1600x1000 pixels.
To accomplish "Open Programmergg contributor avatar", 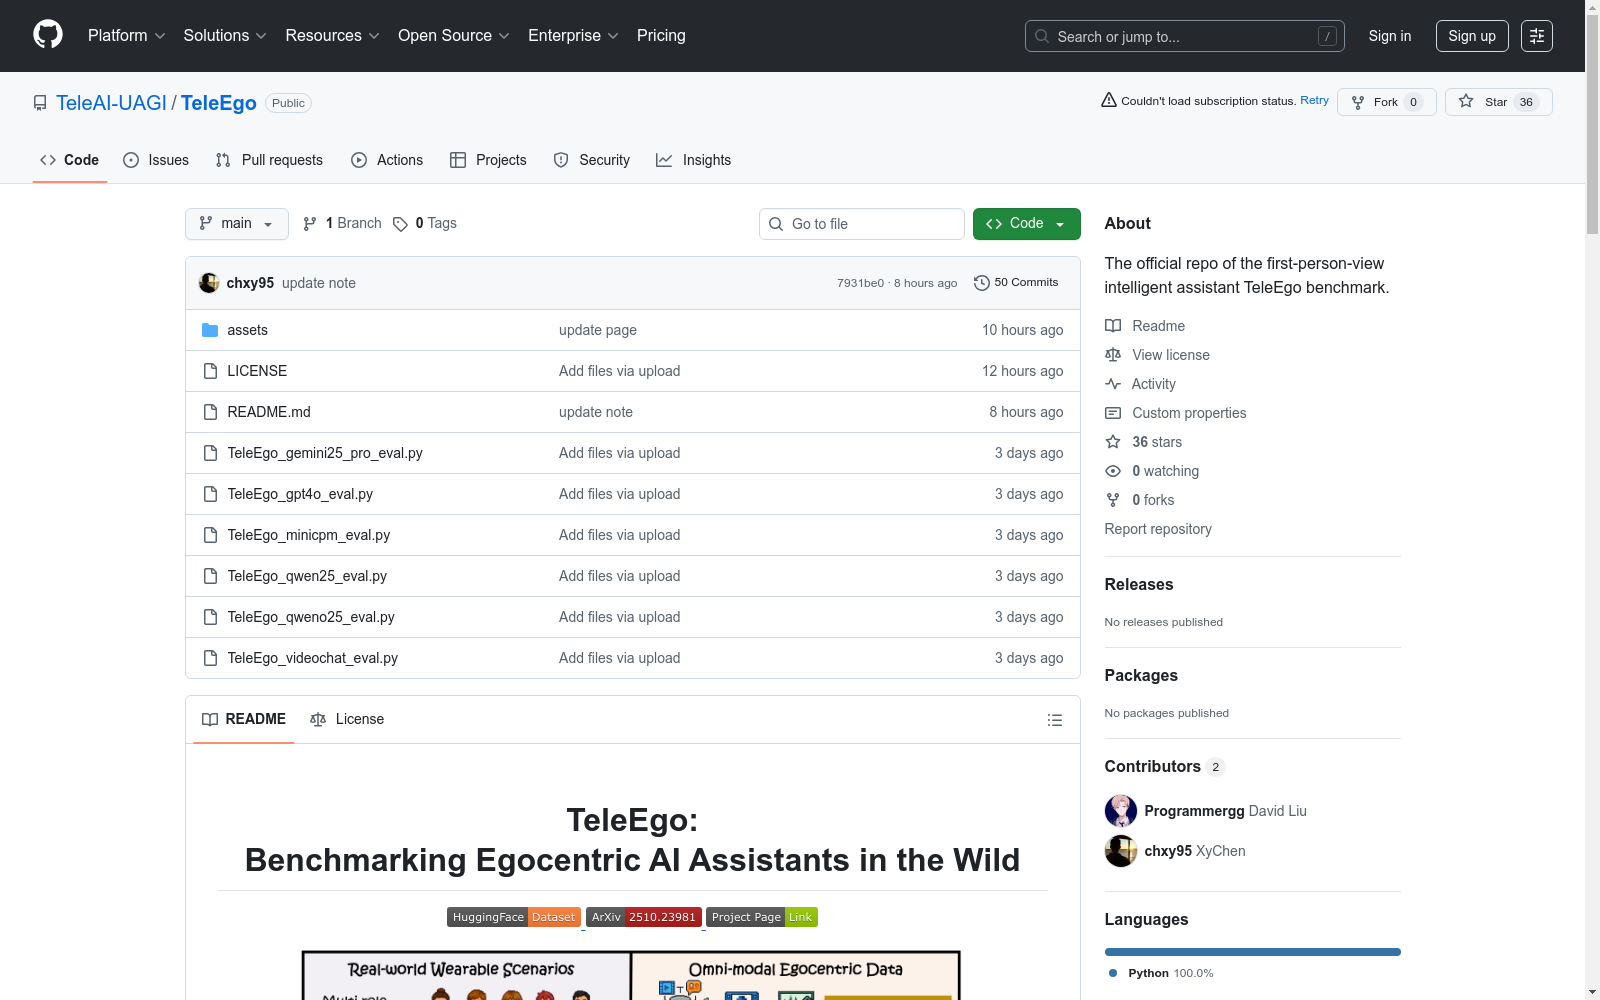I will (1121, 811).
